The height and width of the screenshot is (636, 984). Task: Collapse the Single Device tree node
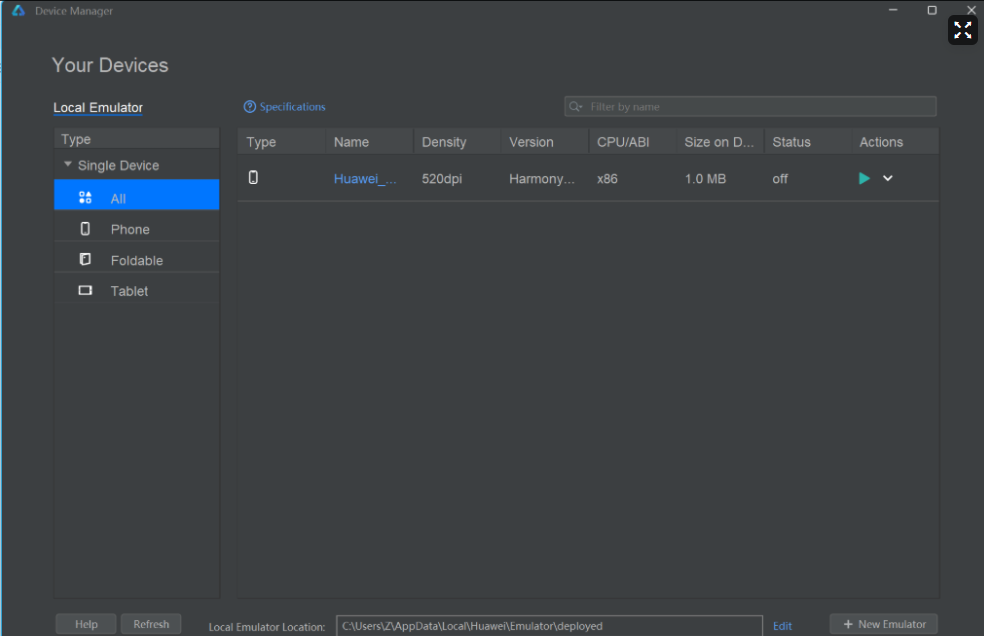[x=68, y=164]
